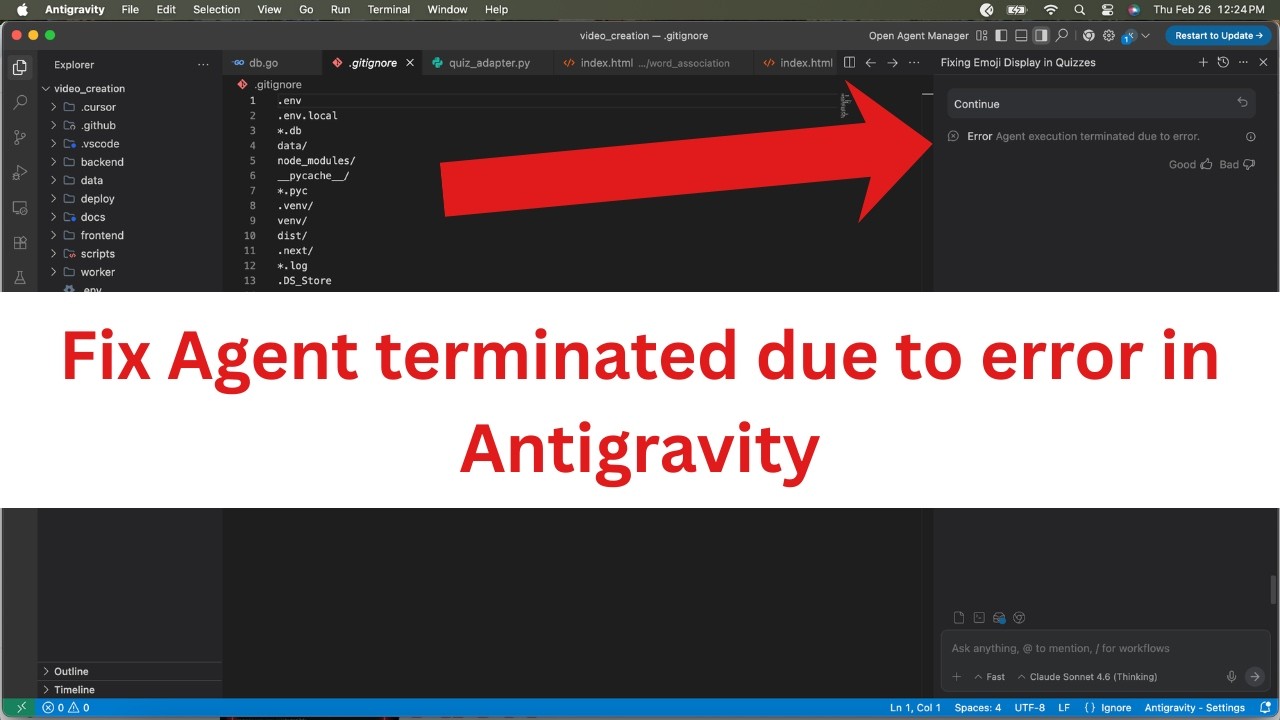Viewport: 1280px width, 720px height.
Task: Open the Source Control view
Action: (x=19, y=137)
